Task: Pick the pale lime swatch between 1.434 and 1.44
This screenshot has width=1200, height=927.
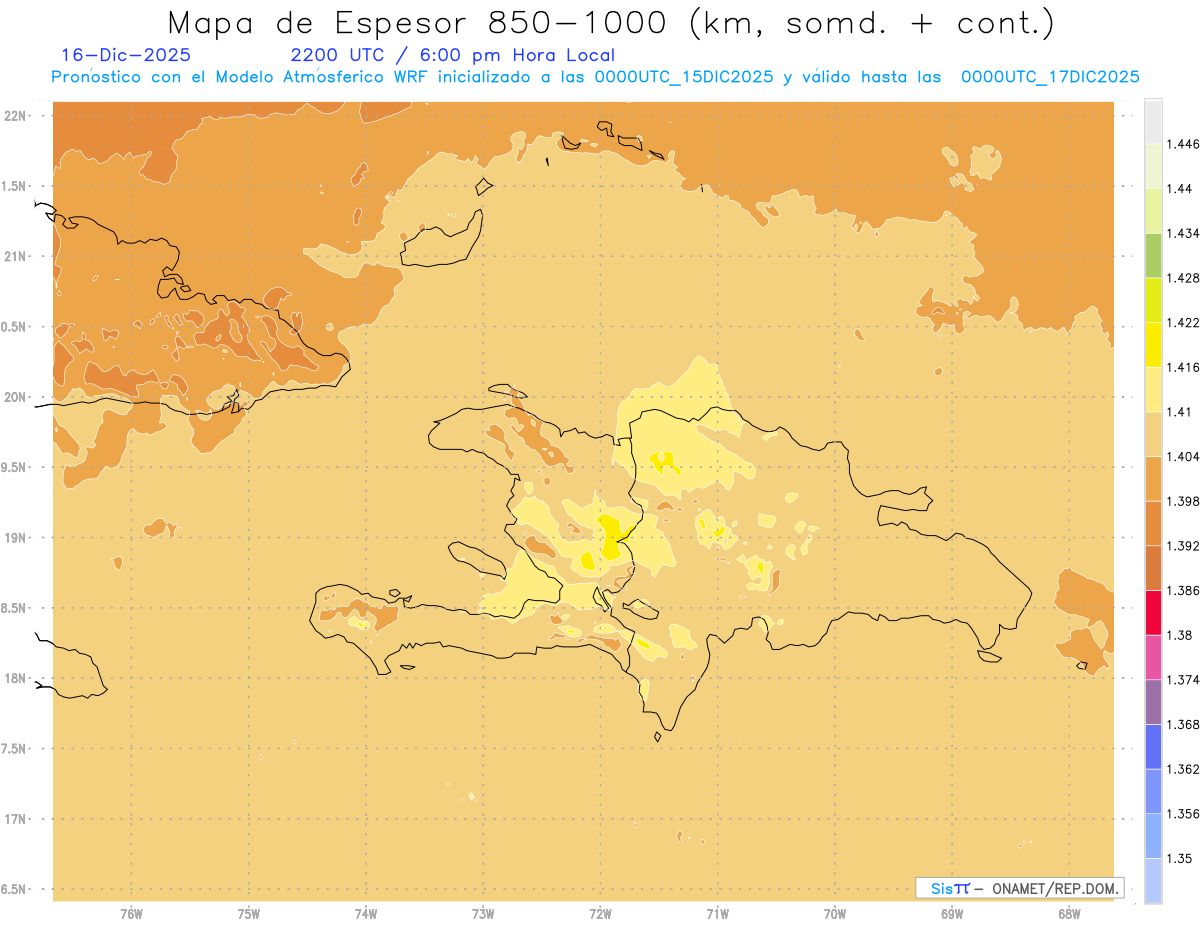Action: (x=1153, y=211)
